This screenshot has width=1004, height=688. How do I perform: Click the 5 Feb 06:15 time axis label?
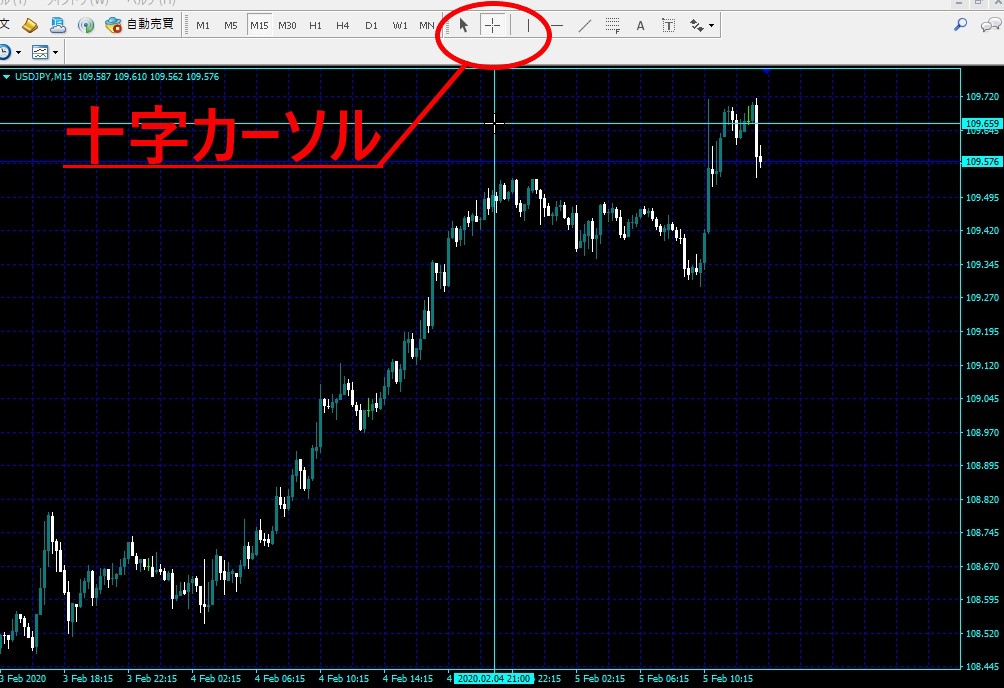(664, 678)
